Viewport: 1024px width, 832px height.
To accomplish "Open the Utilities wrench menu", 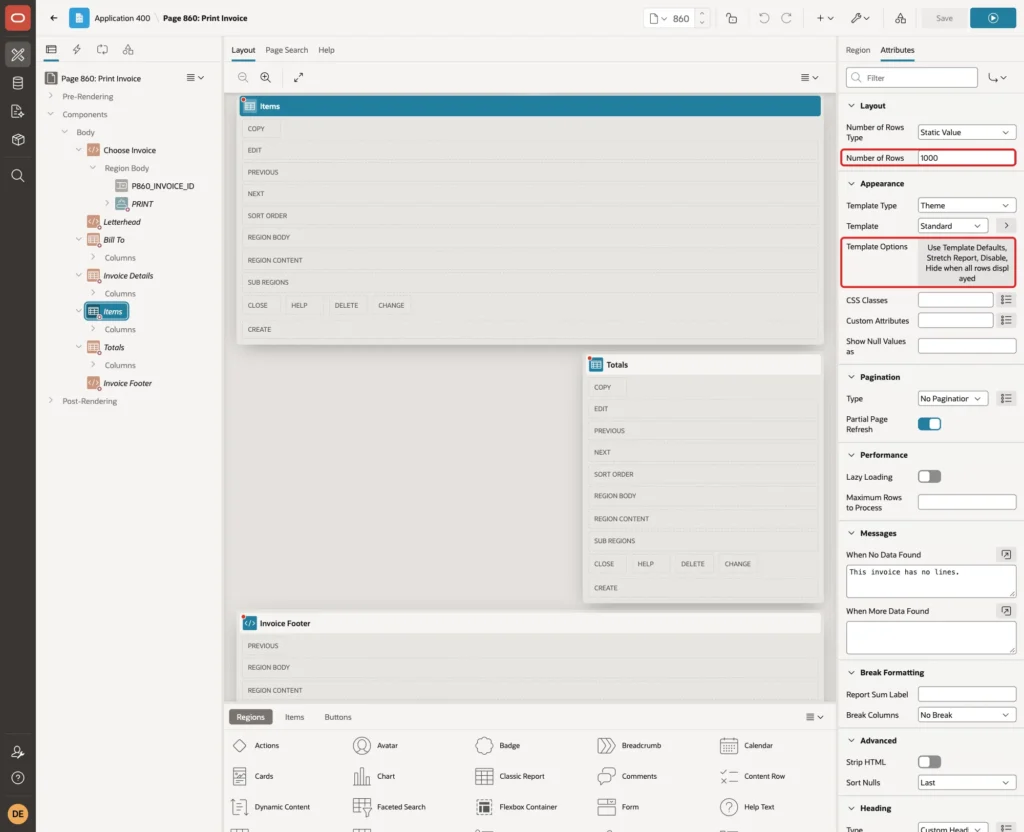I will pyautogui.click(x=860, y=18).
